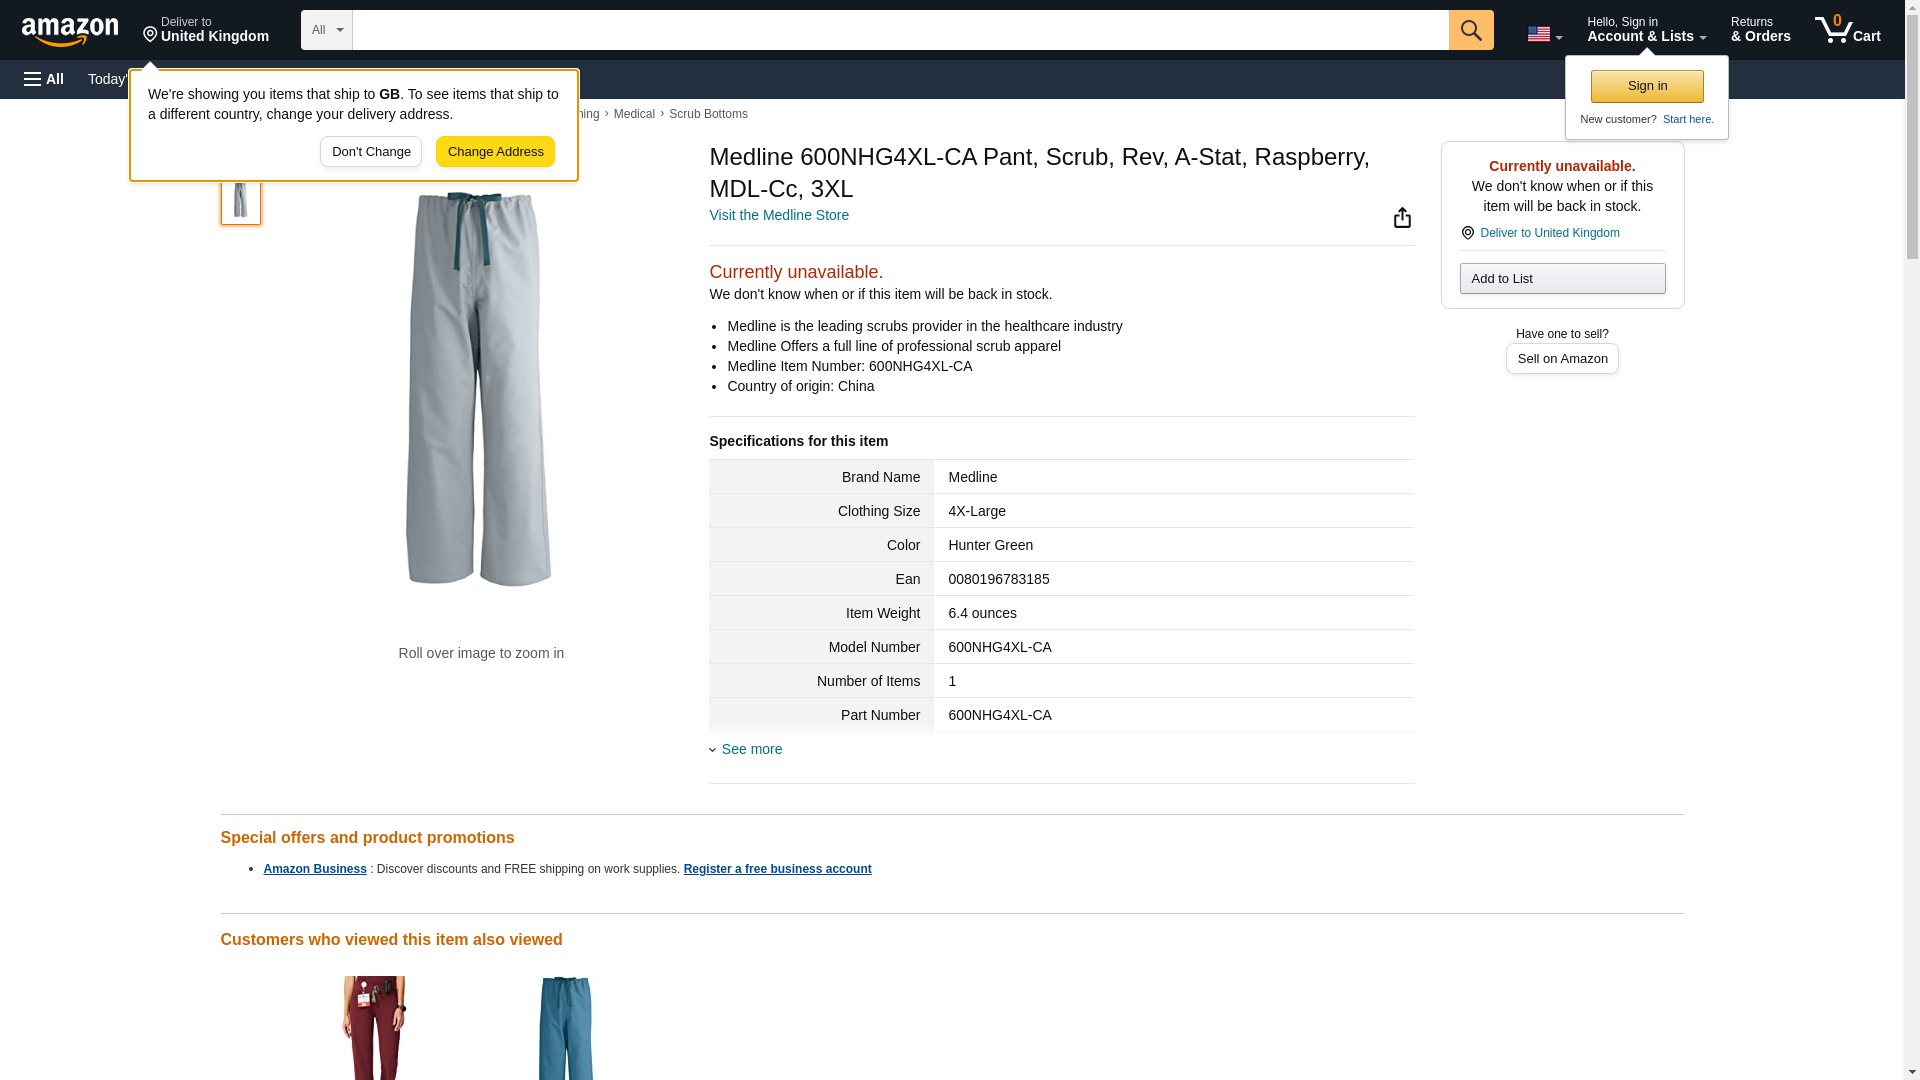Screen dimensions: 1920x1080
Task: Open the Scrub Bottoms breadcrumb
Action: click(707, 114)
